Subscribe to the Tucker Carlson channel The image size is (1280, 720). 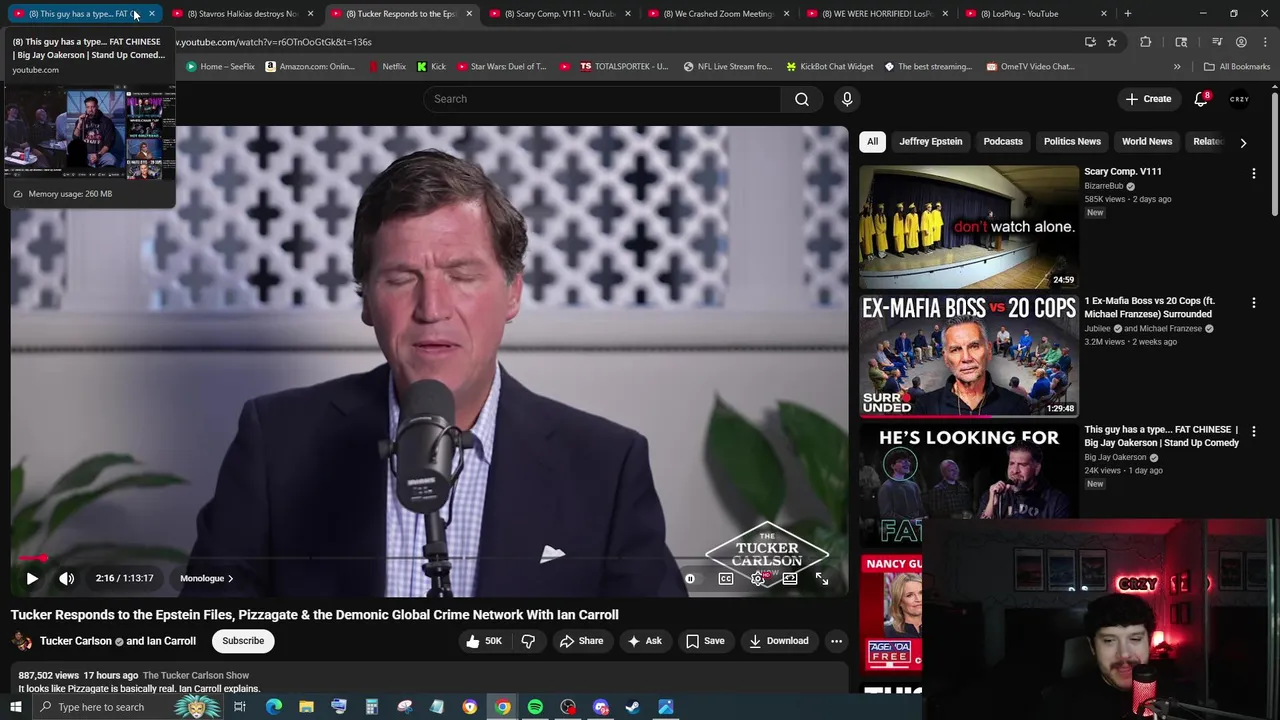click(243, 641)
